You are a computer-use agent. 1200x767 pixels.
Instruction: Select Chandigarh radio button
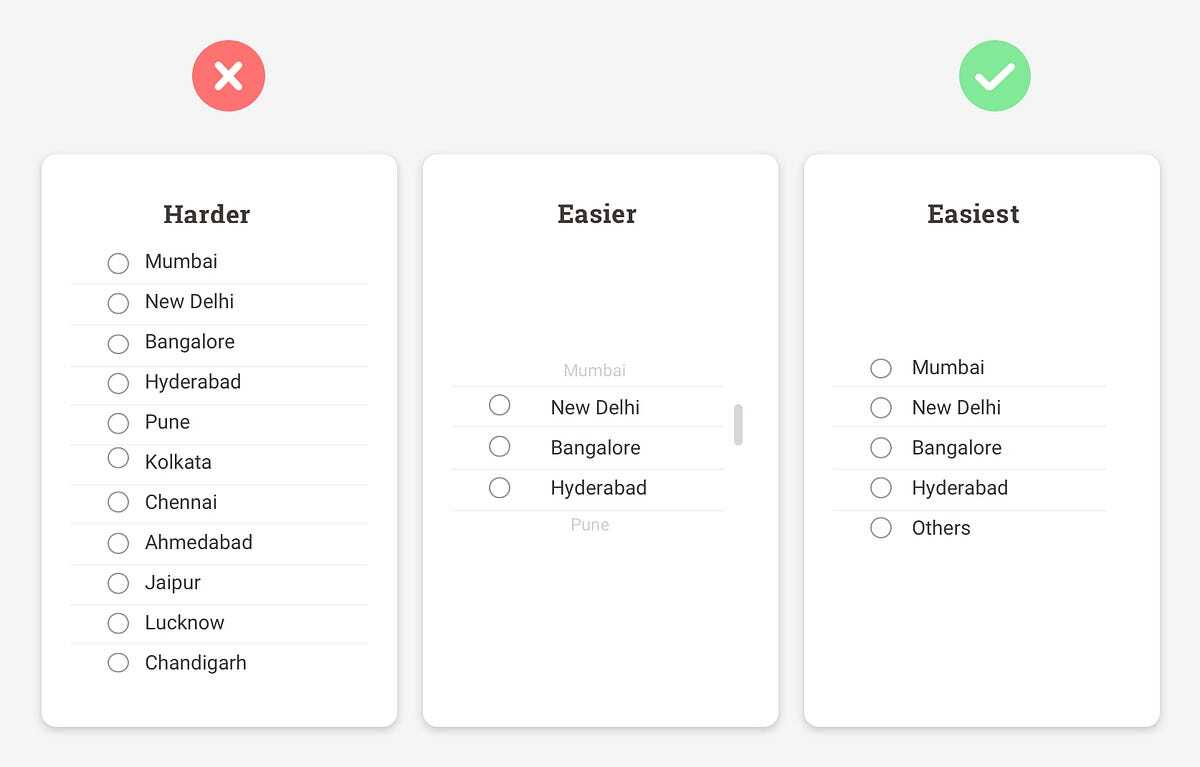118,662
